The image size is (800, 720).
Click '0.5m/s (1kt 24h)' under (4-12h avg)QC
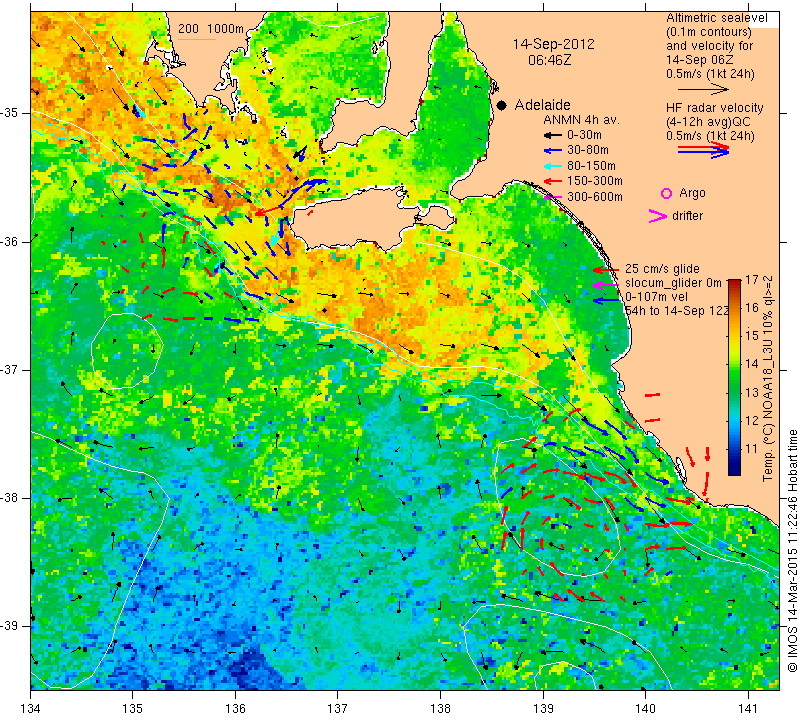click(x=710, y=136)
